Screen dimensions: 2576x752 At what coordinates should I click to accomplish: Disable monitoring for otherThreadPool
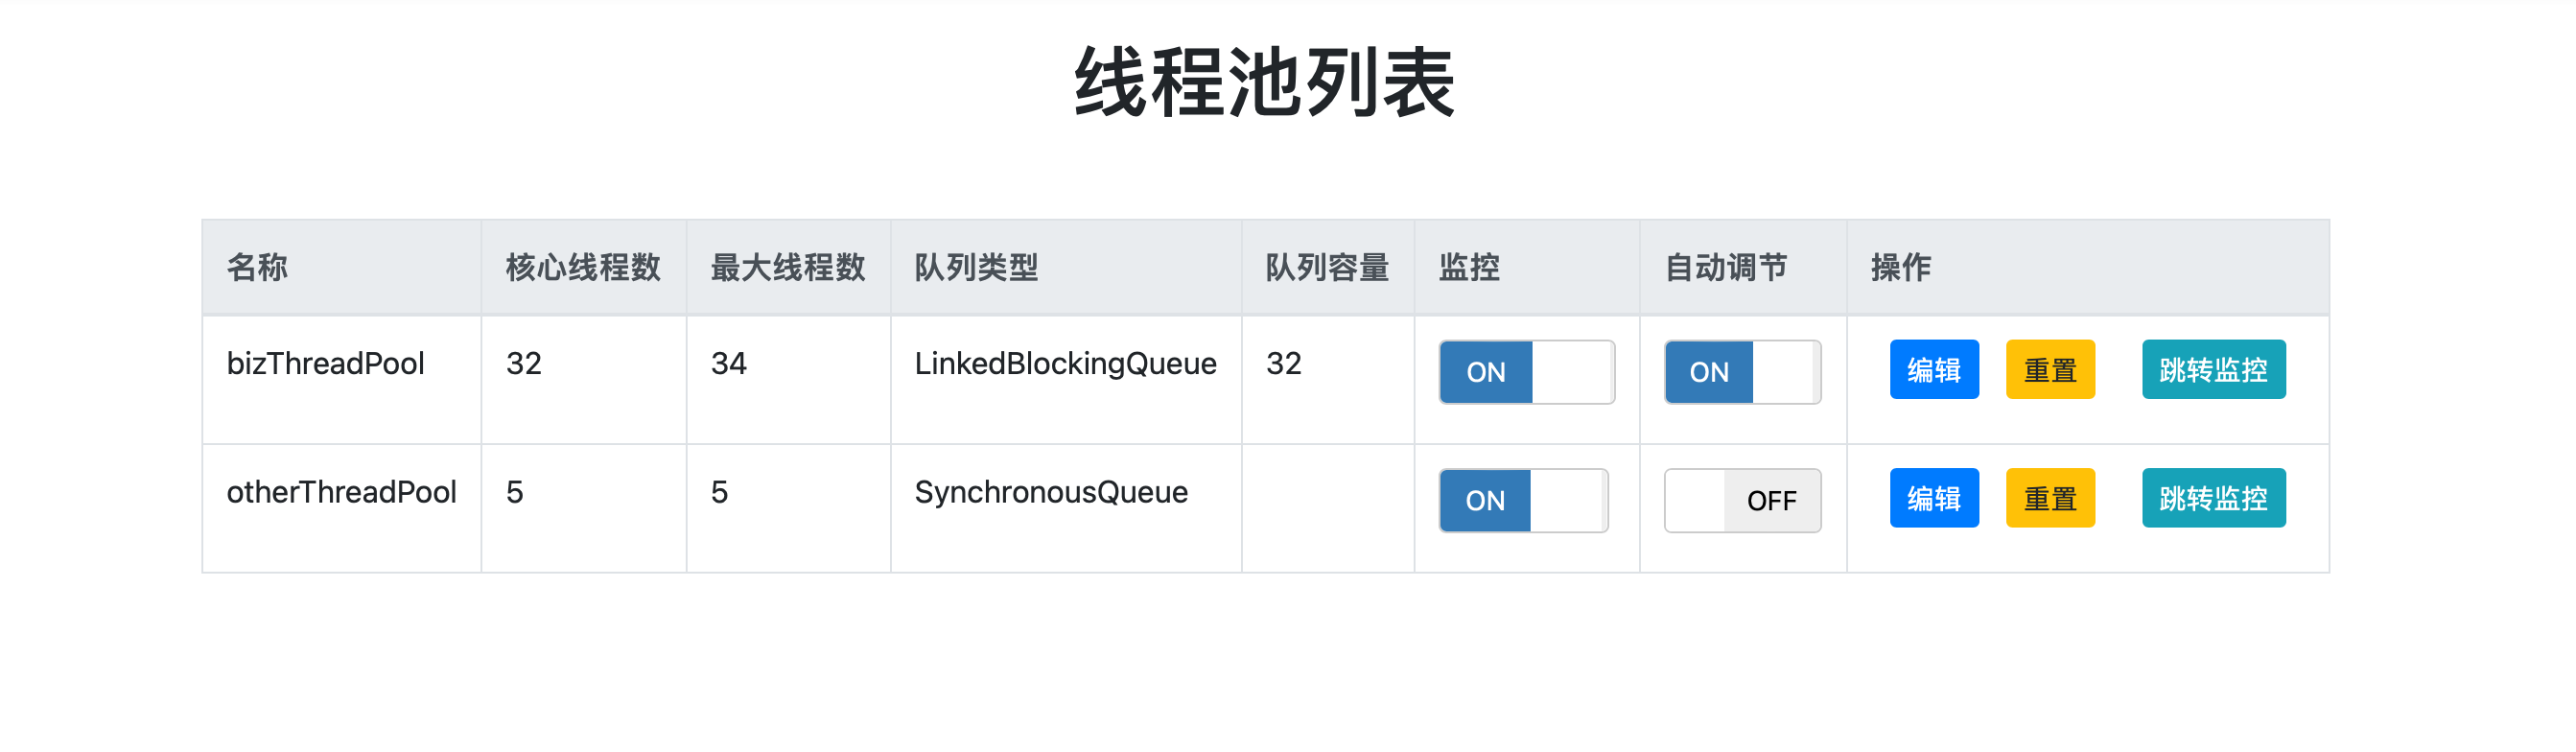click(1523, 500)
